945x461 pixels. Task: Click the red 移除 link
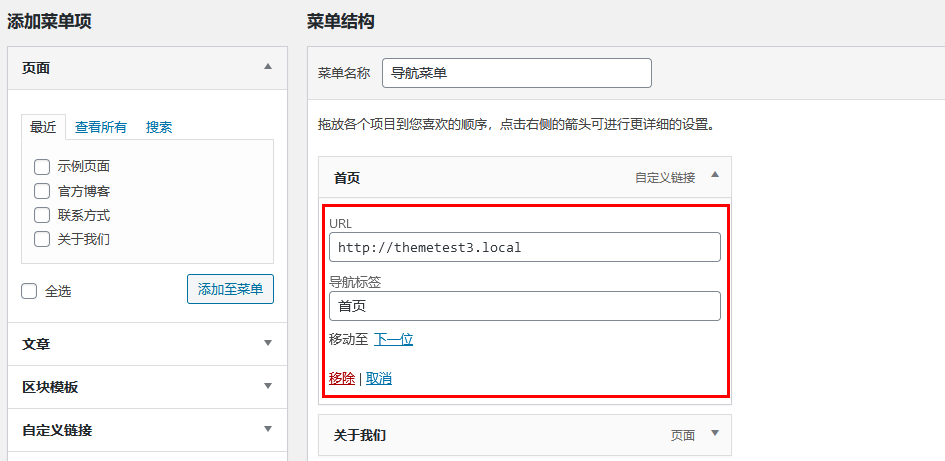341,378
